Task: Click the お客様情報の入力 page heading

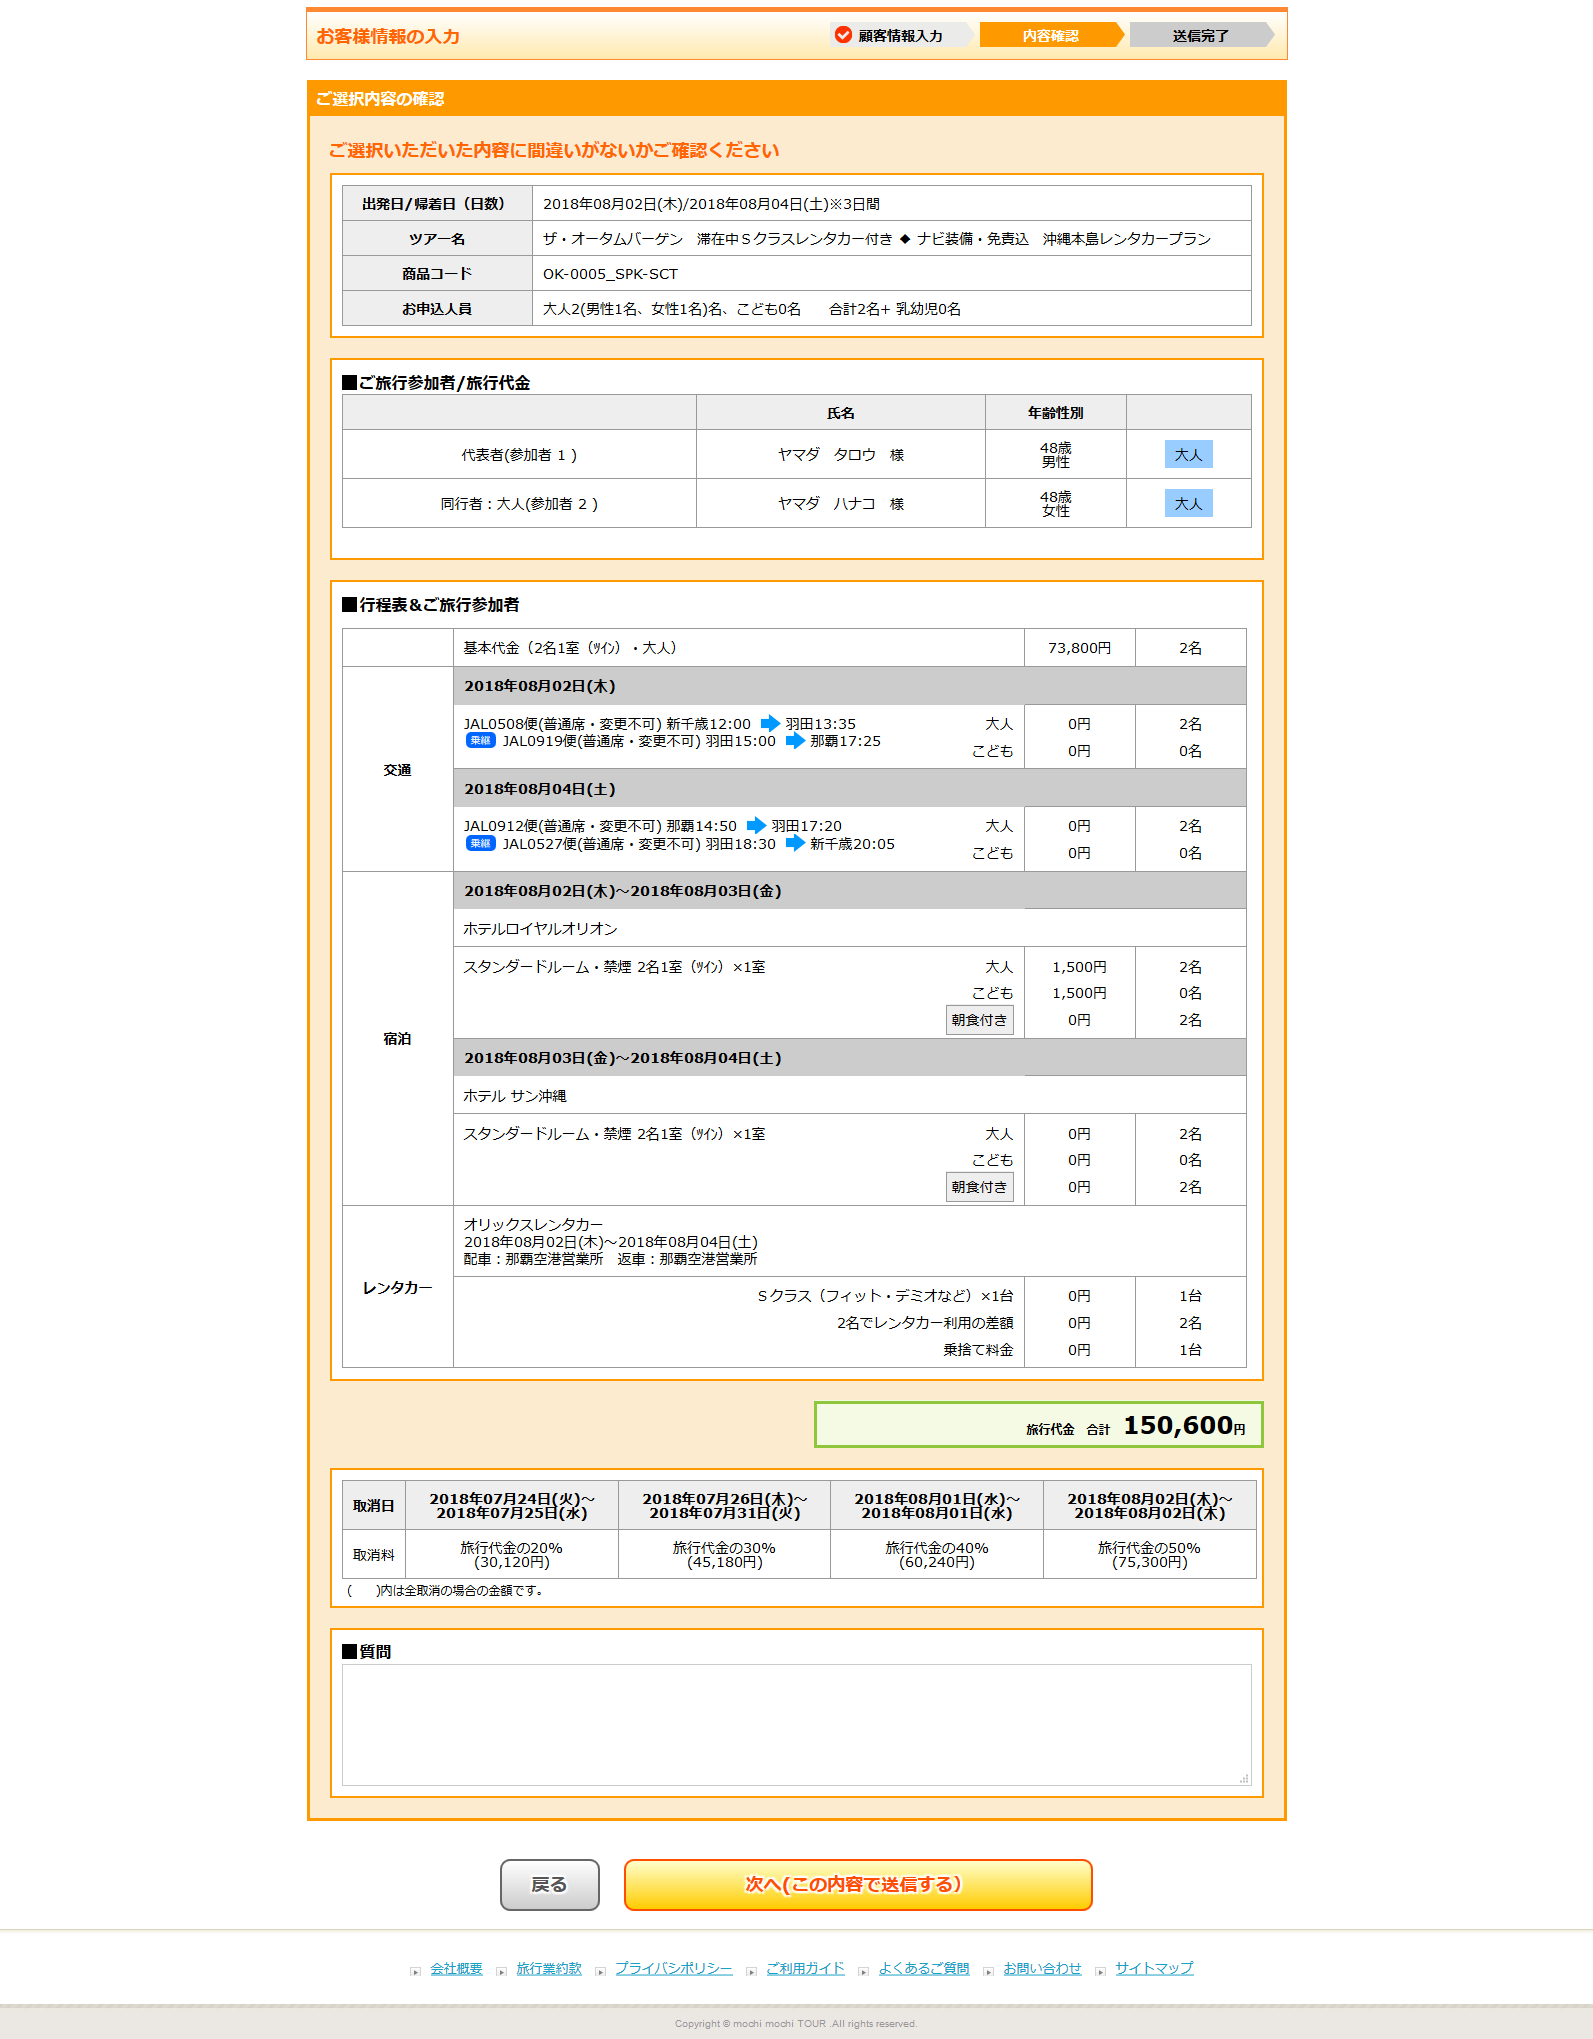Action: click(388, 36)
